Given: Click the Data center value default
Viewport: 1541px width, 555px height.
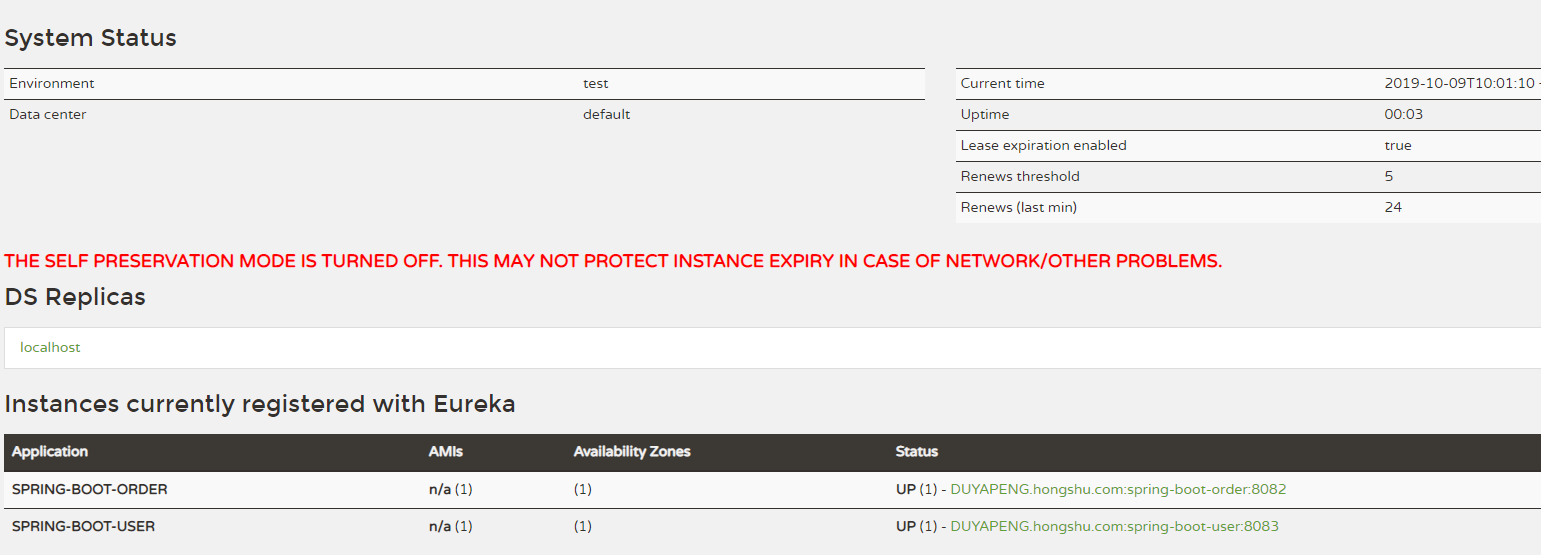Looking at the screenshot, I should click(607, 115).
